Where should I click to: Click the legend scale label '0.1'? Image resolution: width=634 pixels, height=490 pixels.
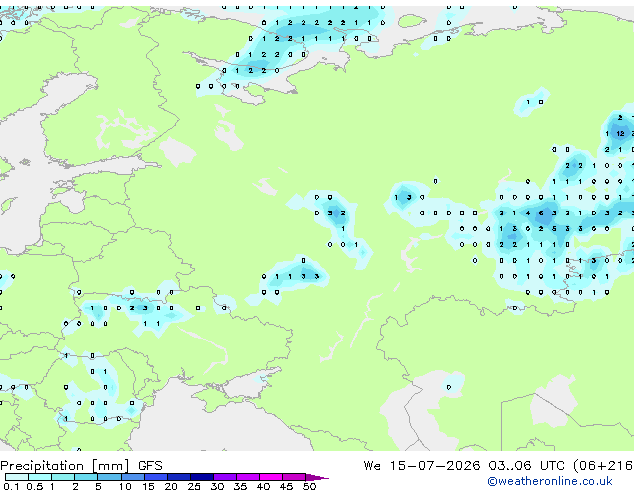[11, 486]
